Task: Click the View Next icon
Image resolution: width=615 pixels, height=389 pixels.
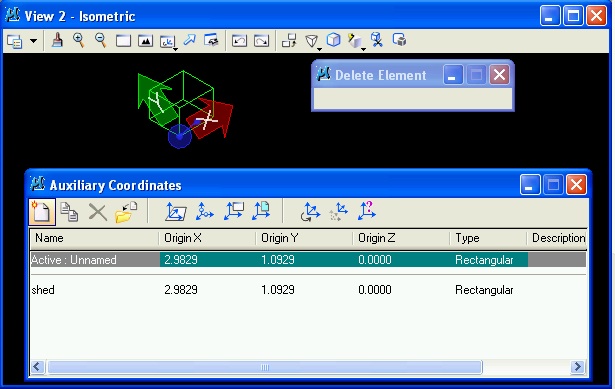Action: [x=261, y=41]
